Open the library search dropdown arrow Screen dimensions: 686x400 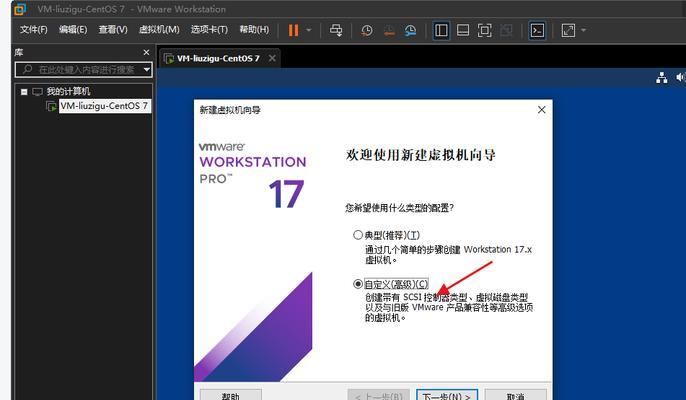coord(147,70)
